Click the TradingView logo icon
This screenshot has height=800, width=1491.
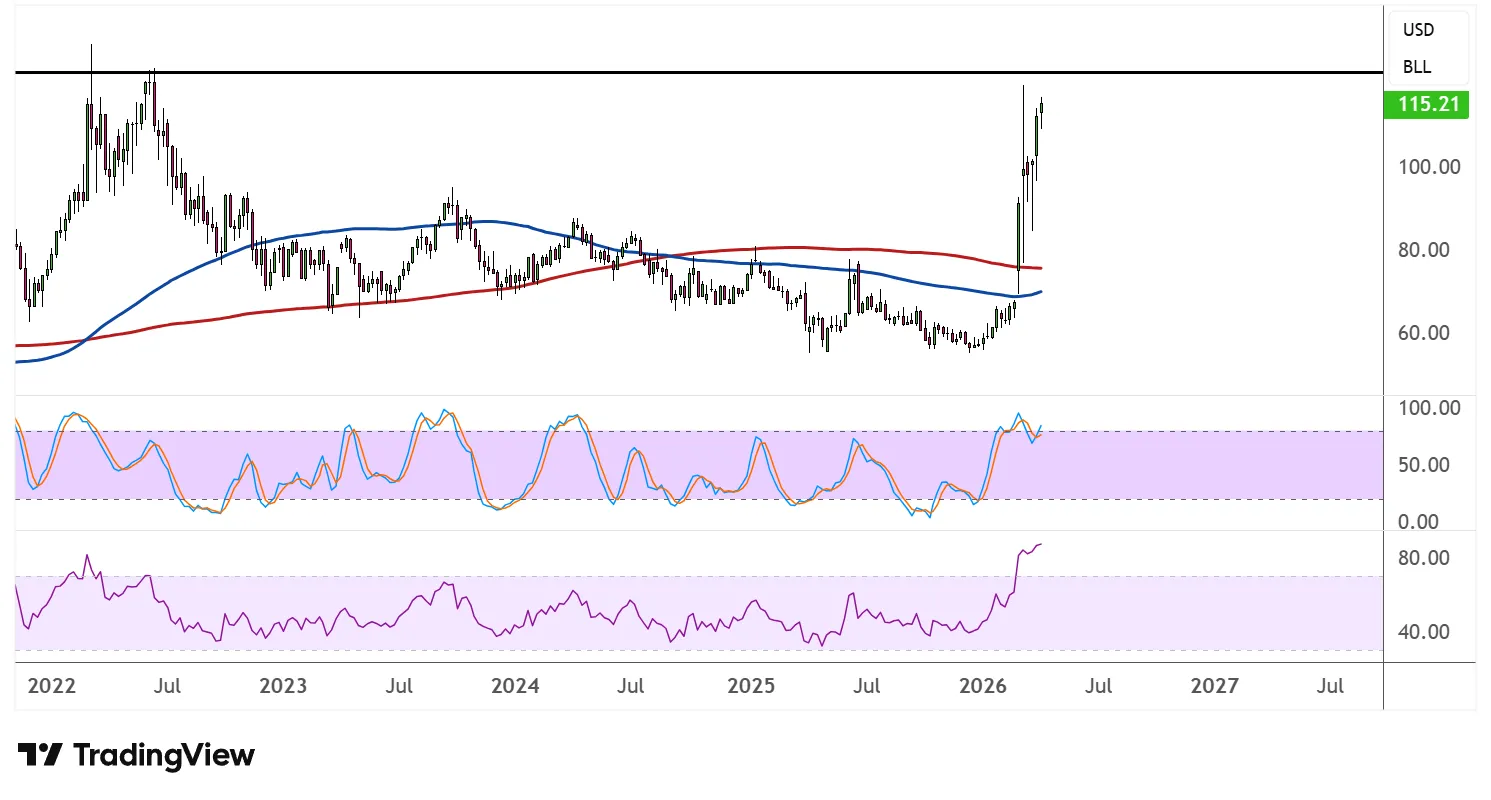tap(41, 755)
